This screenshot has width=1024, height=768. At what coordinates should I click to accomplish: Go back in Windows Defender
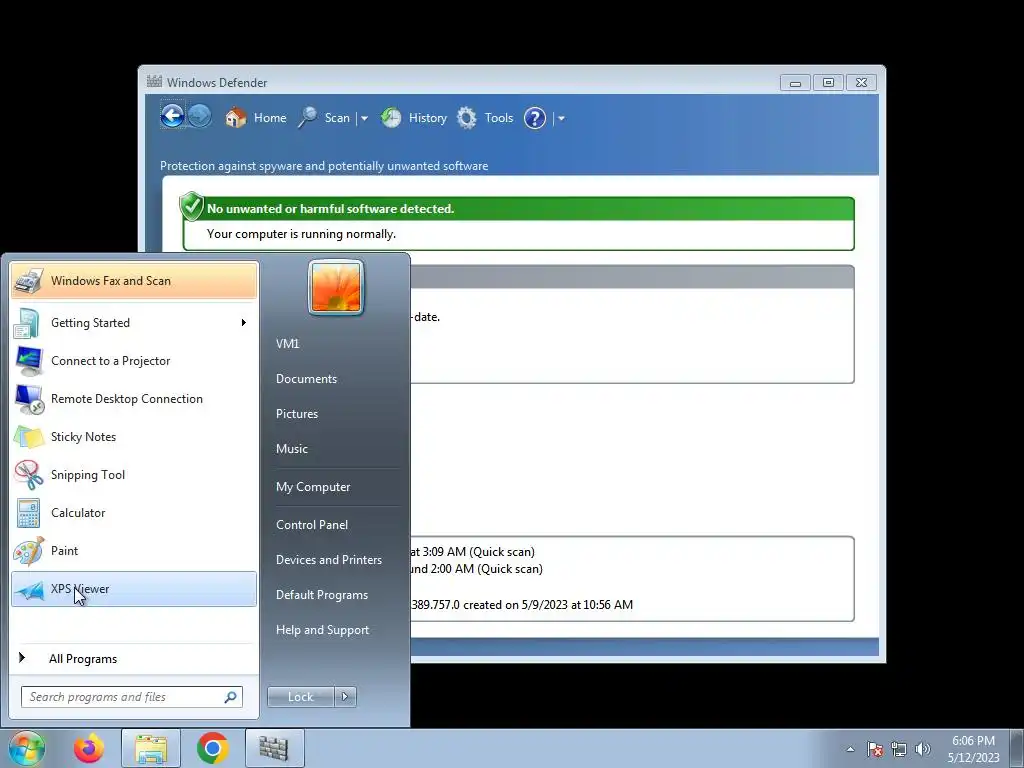[x=172, y=116]
